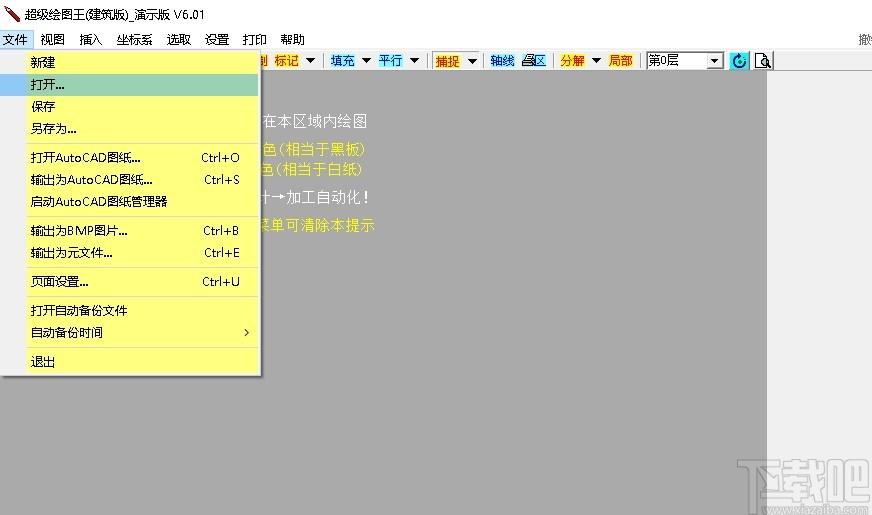Click the 局部 toolbar button
The image size is (872, 515).
coord(621,61)
